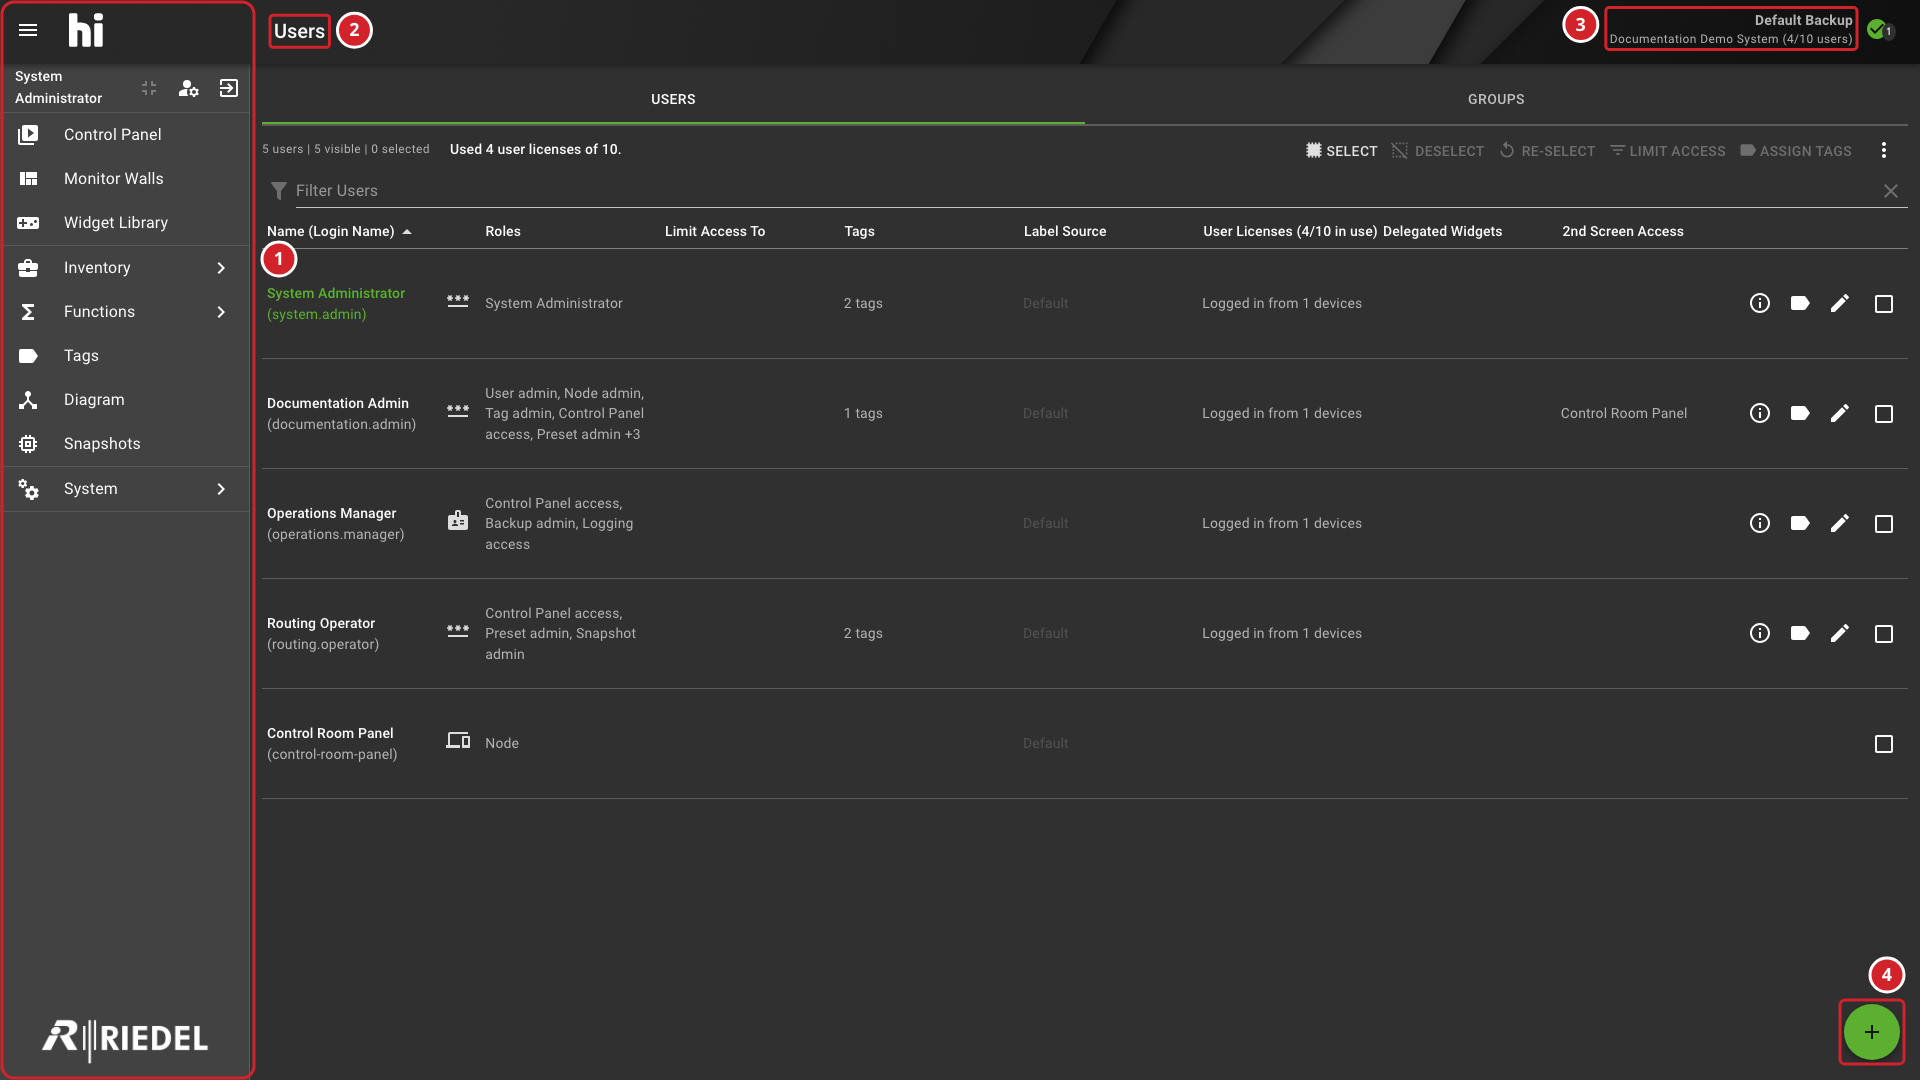Select the System Administrator checkbox
Image resolution: width=1920 pixels, height=1080 pixels.
pos(1883,303)
